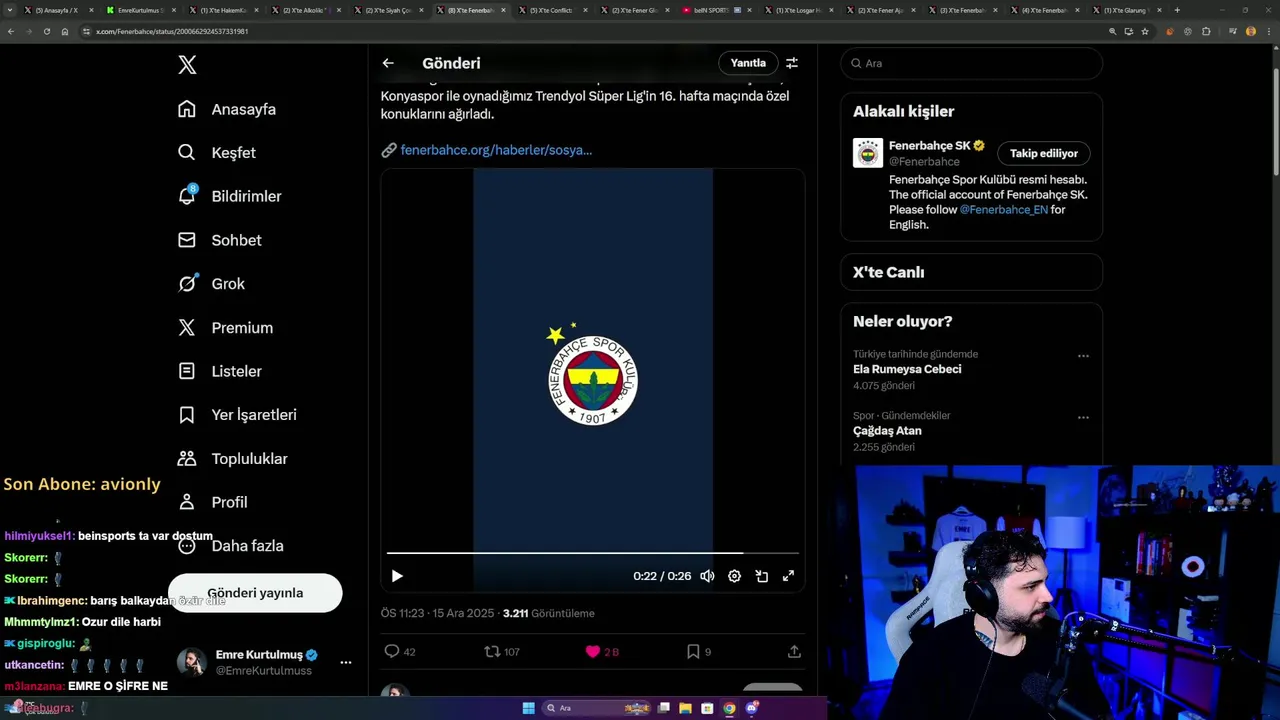Unlike the post via the heart icon
The image size is (1280, 720).
coord(593,651)
